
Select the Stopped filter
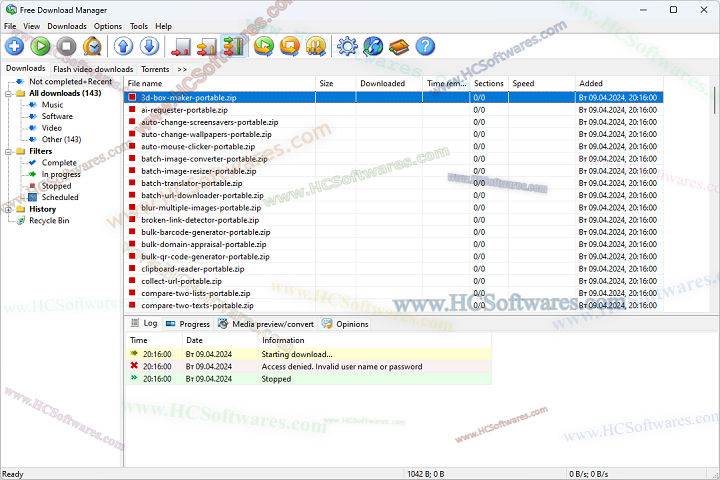click(x=56, y=186)
